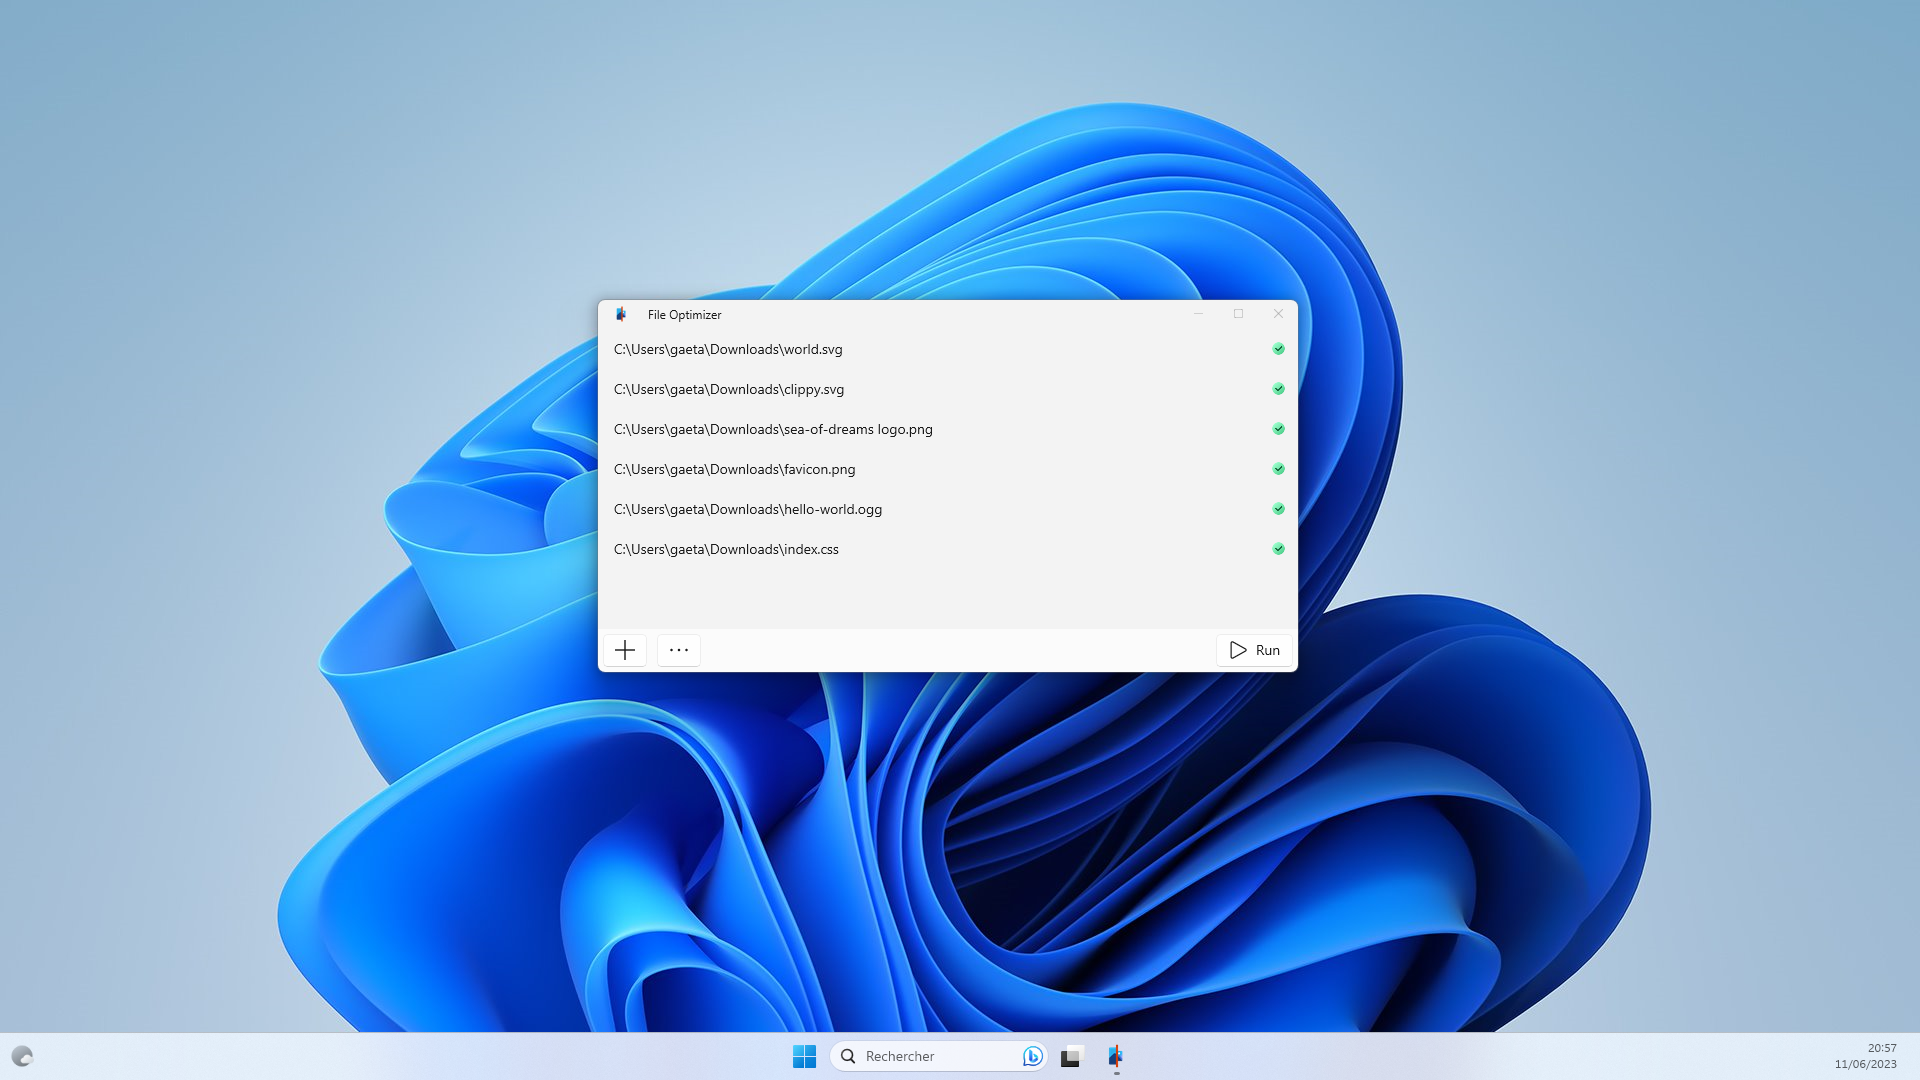
Task: Open Bing Chat icon in the search bar
Action: [x=1032, y=1056]
